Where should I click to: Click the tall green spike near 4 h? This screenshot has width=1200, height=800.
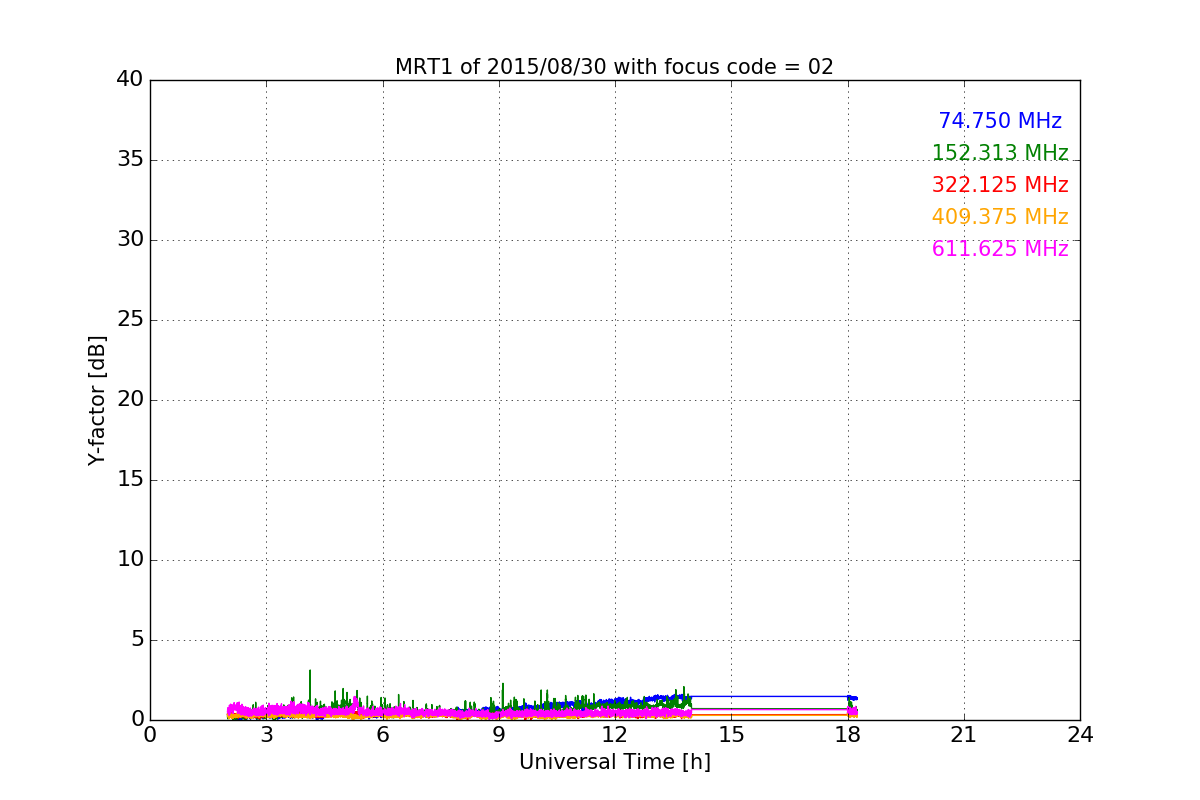[x=310, y=688]
